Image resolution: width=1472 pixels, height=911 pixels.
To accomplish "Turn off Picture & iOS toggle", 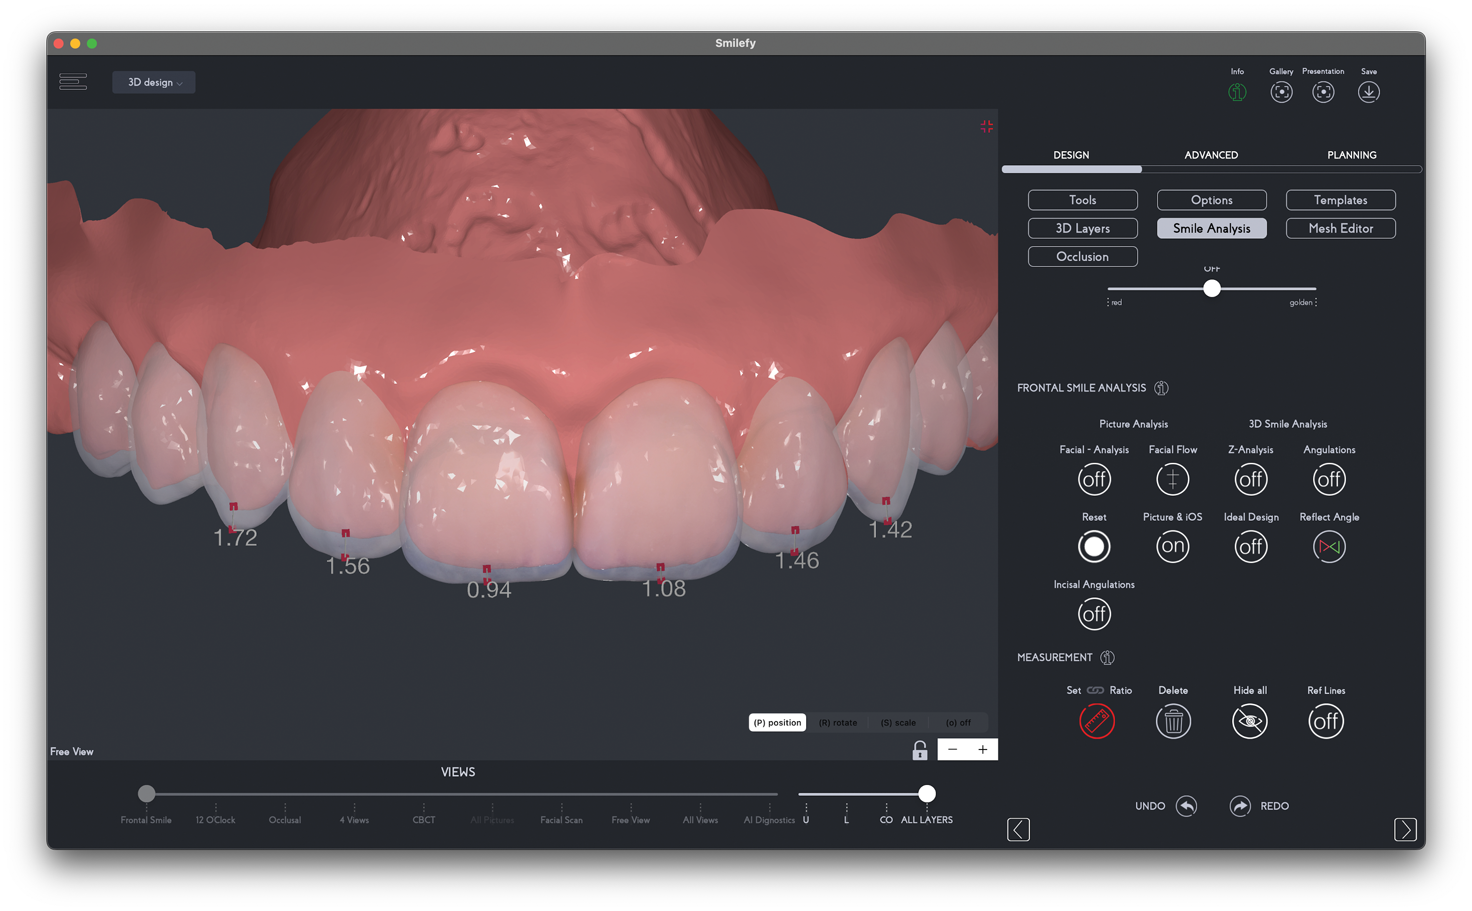I will point(1172,547).
